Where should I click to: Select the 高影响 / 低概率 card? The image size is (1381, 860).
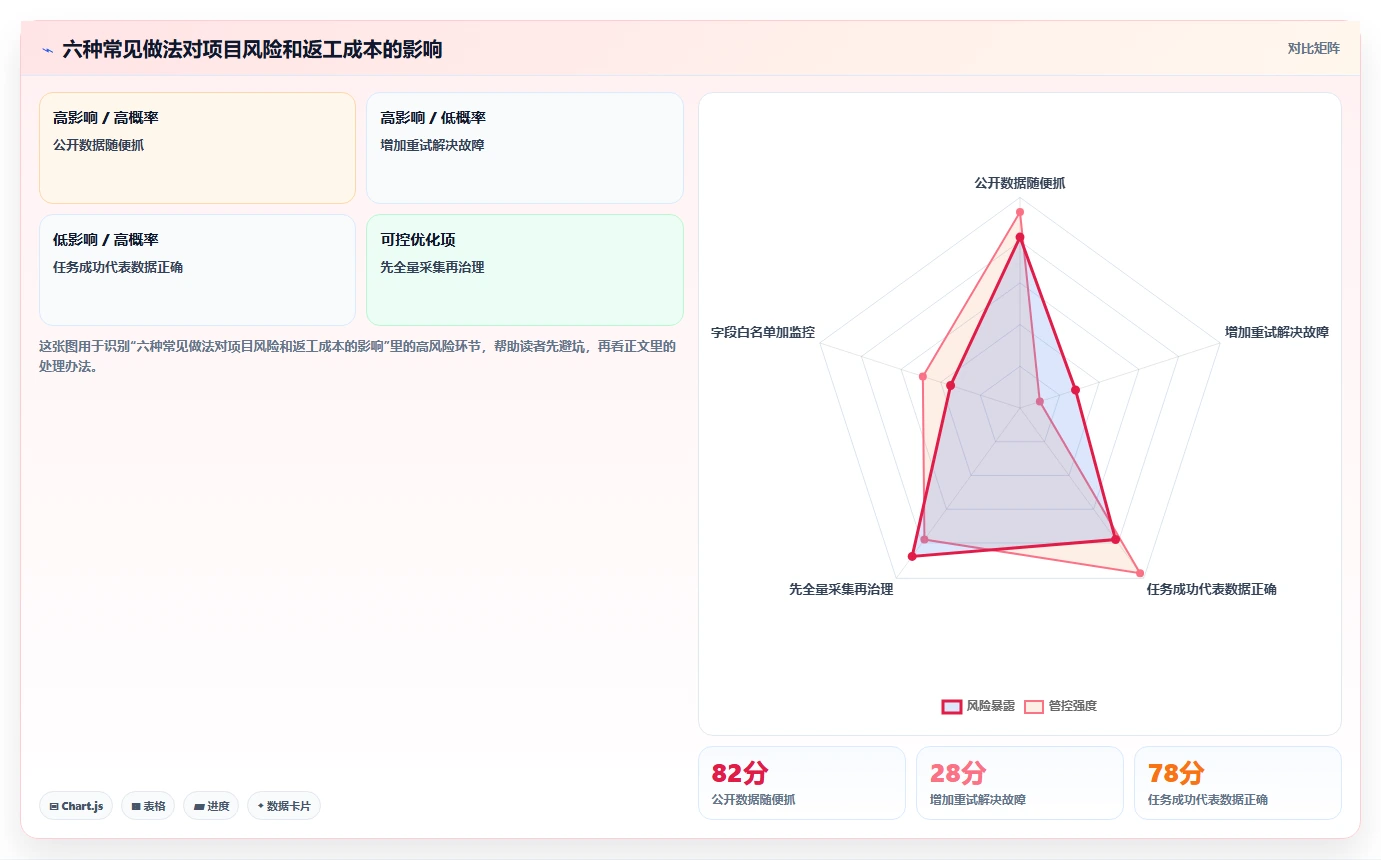(525, 148)
